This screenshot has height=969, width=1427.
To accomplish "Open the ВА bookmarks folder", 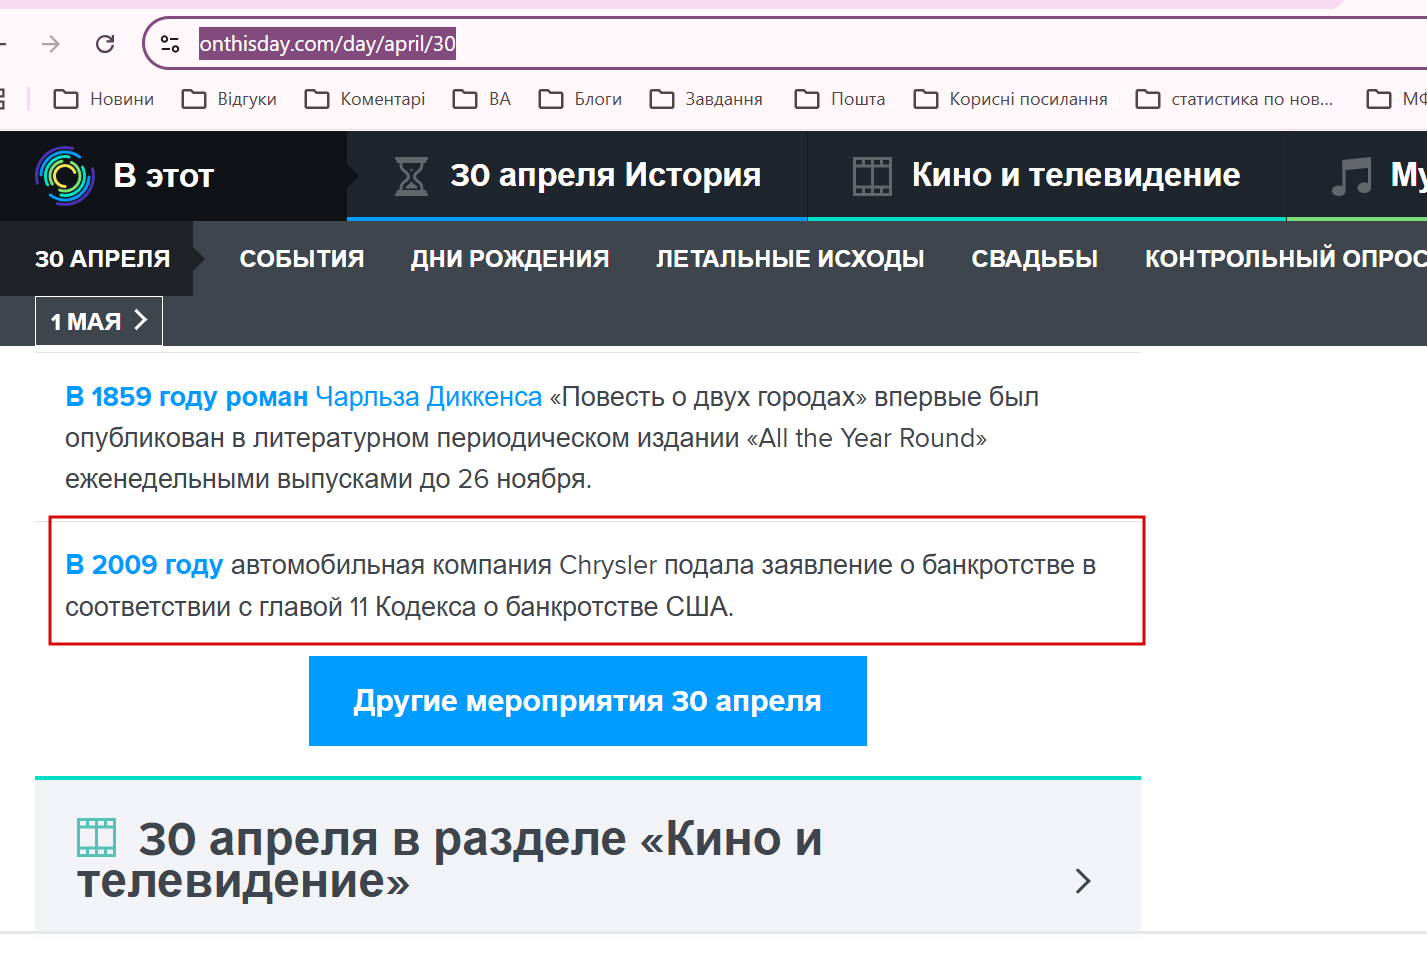I will pyautogui.click(x=482, y=99).
